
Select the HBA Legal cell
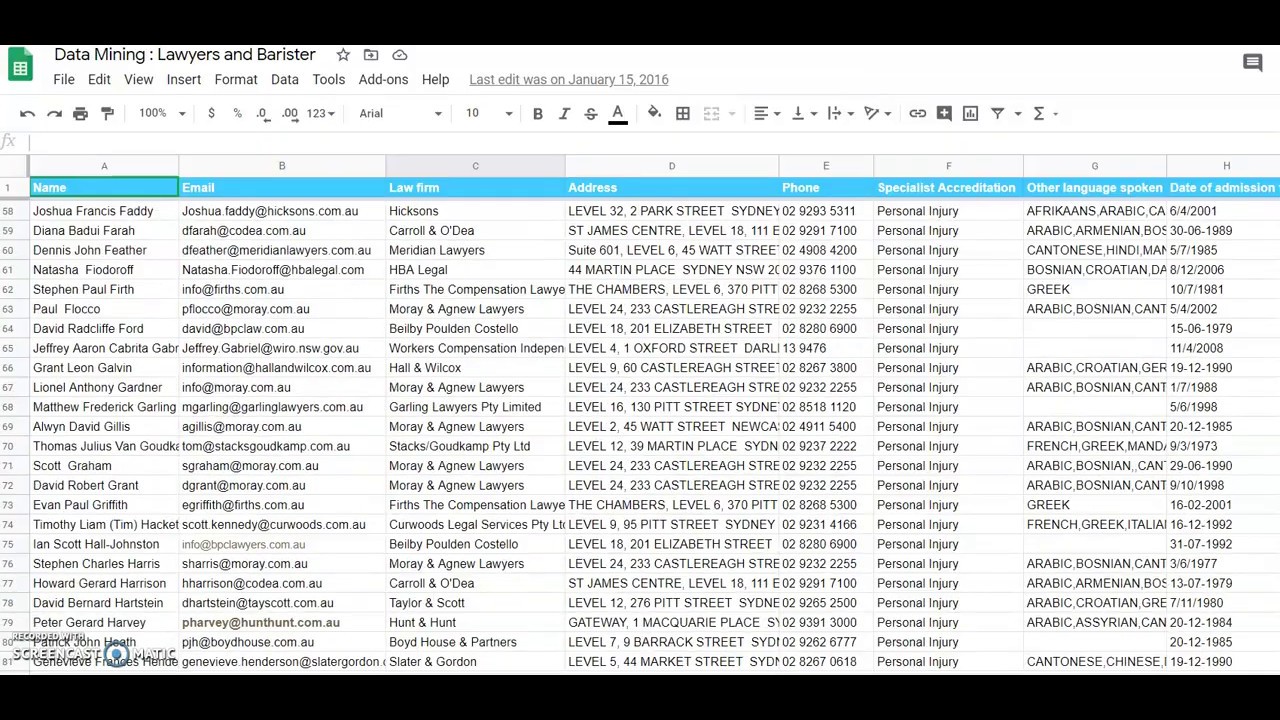point(475,270)
